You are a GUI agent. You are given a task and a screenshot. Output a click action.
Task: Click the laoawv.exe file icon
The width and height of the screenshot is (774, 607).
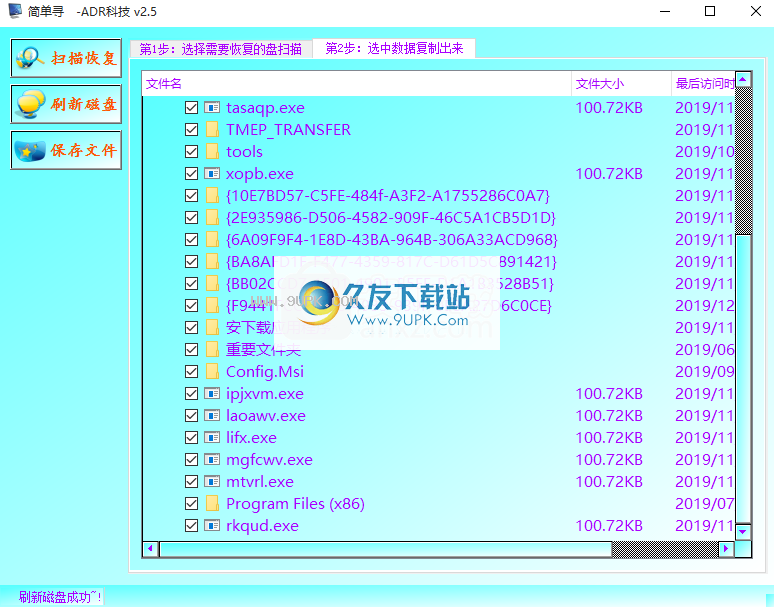(212, 416)
